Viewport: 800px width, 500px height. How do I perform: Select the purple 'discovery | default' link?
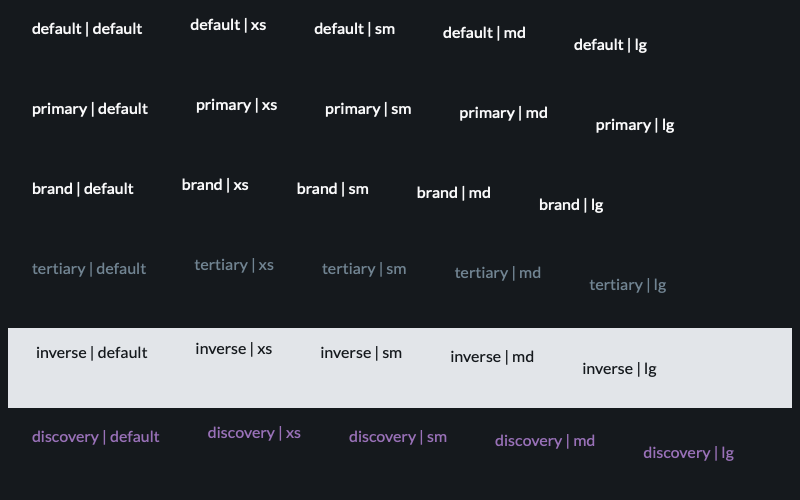tap(95, 437)
